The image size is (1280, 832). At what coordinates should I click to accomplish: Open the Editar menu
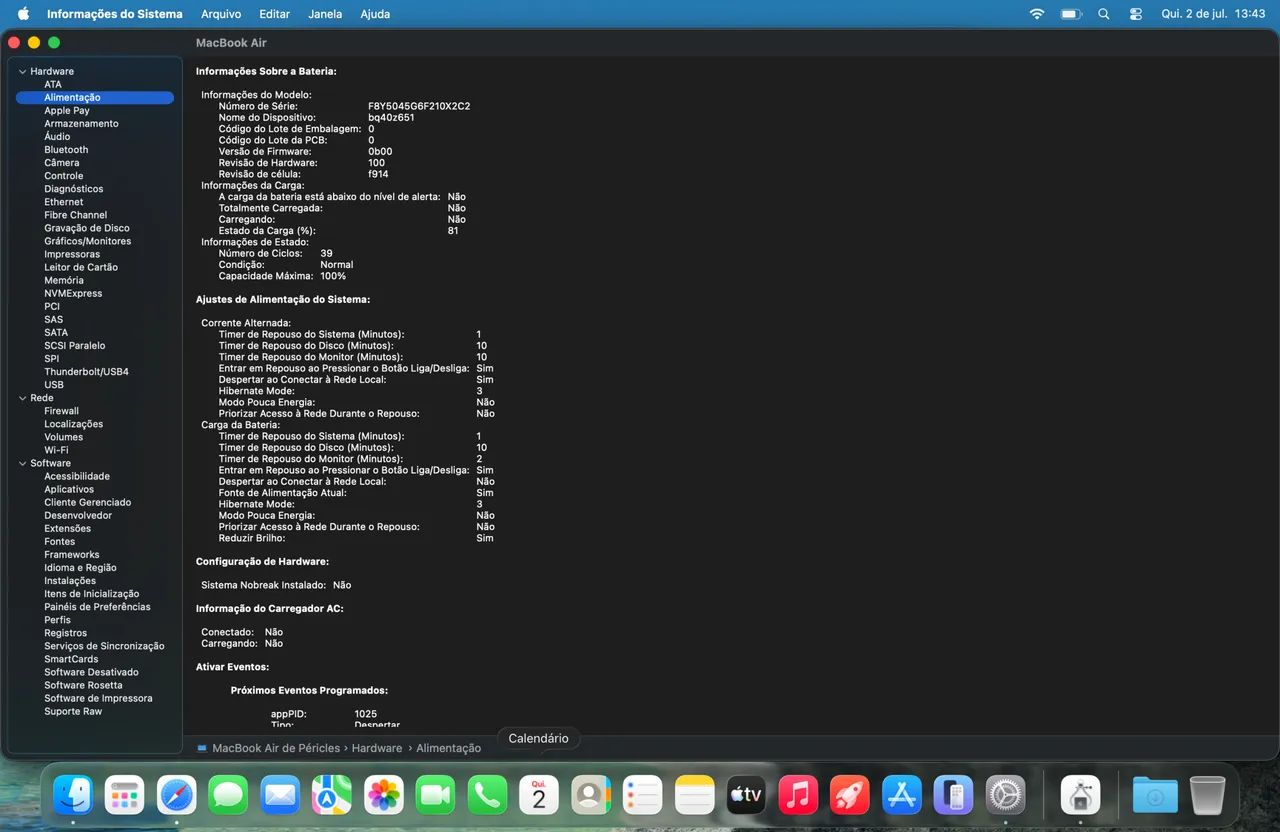(x=274, y=14)
